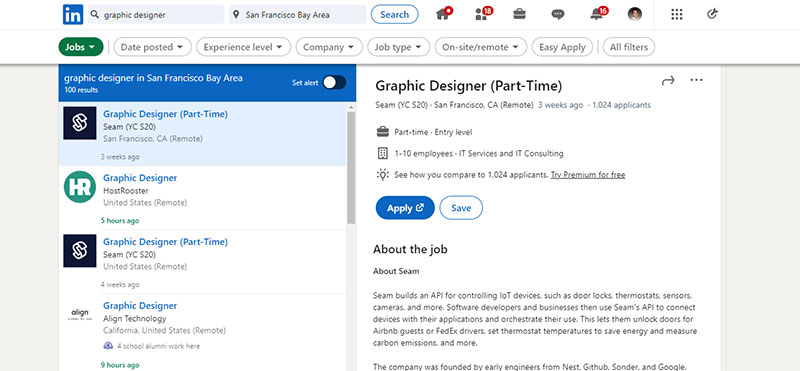Expand the Experience level filter
Screen dimensions: 800x371
click(x=243, y=47)
